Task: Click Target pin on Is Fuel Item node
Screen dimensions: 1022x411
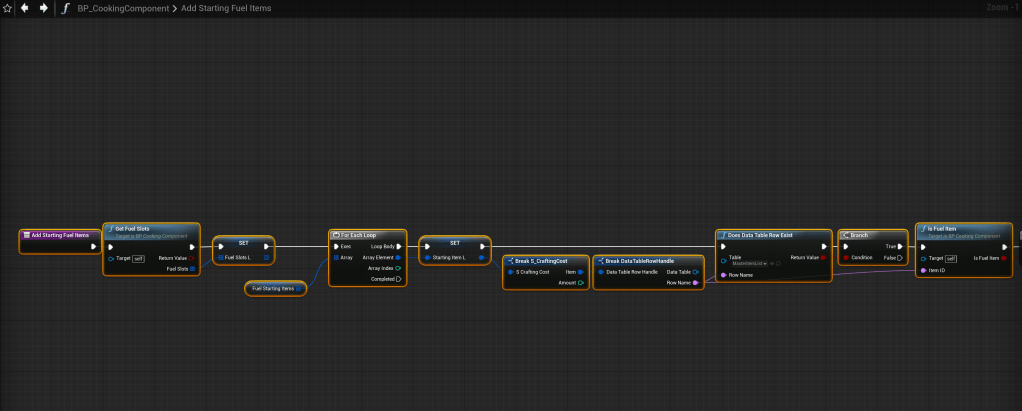Action: pos(924,259)
